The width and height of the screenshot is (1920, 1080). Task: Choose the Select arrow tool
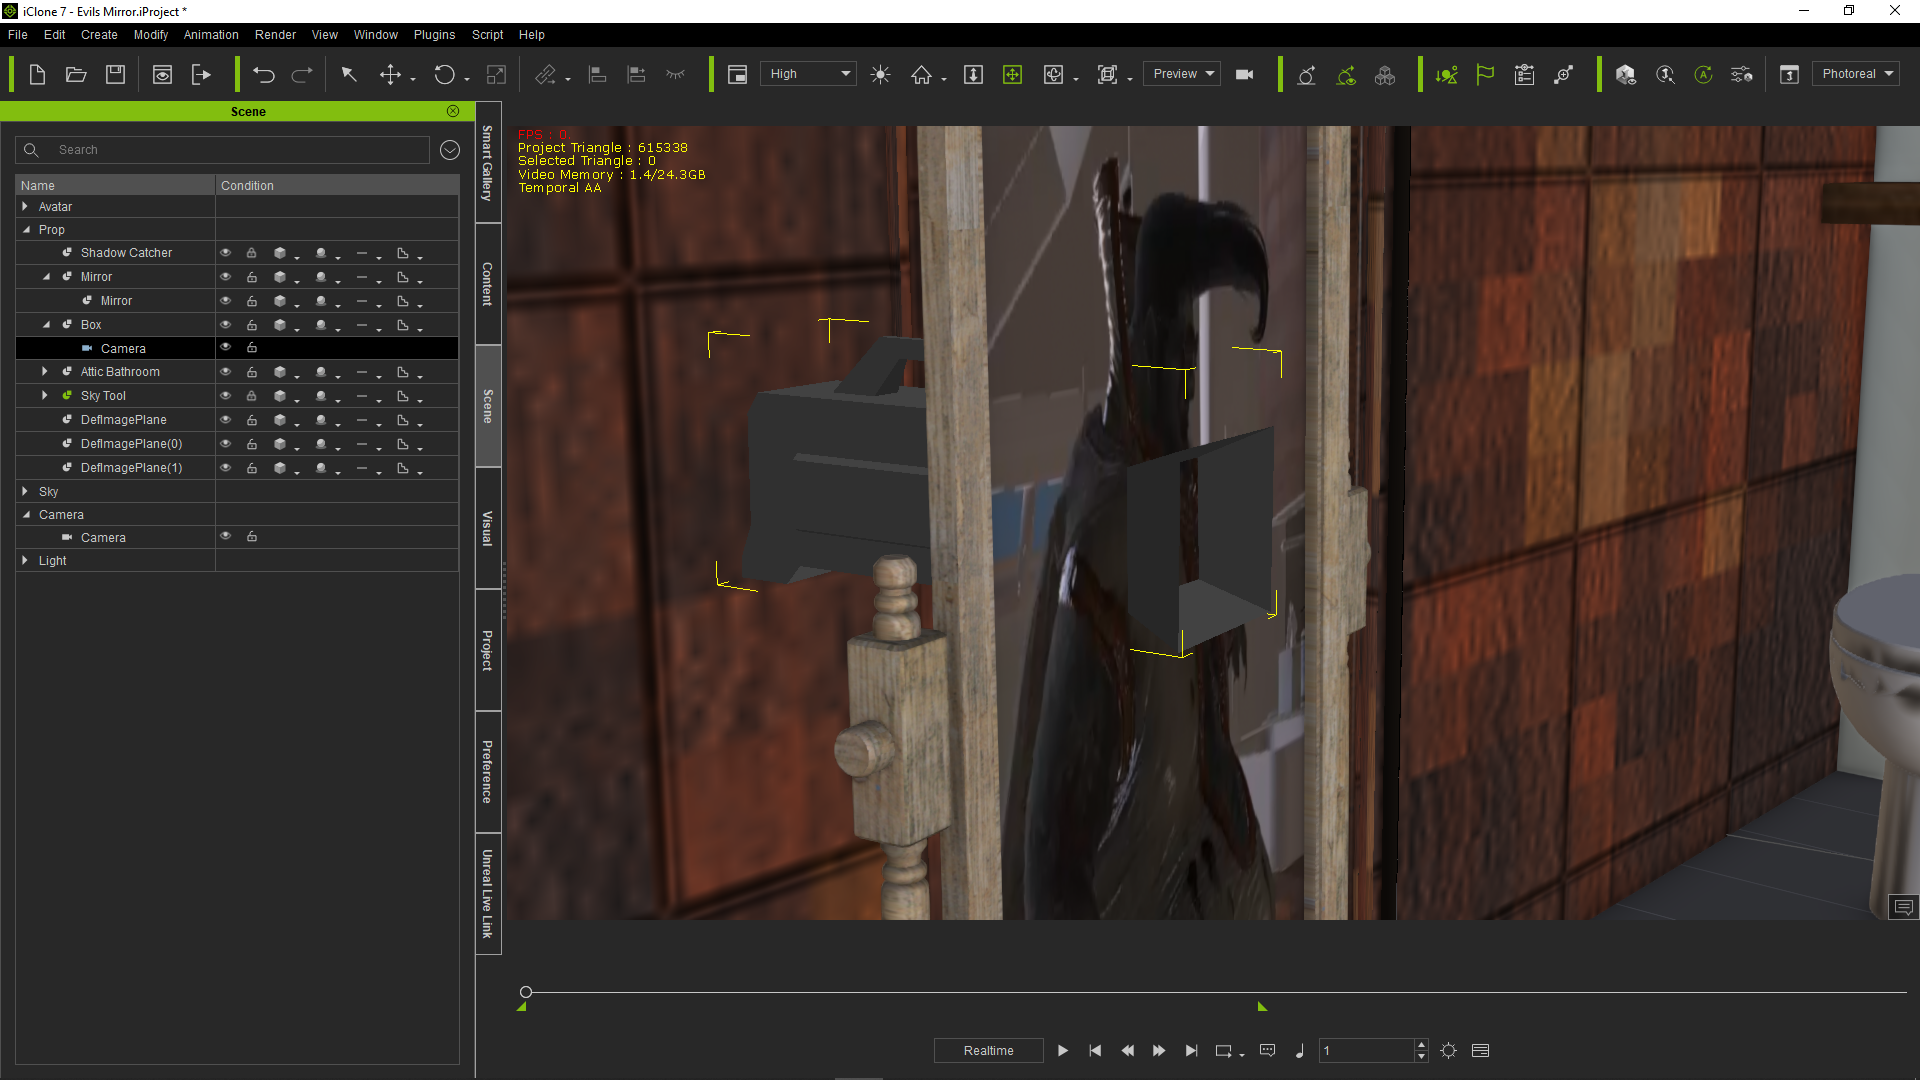point(349,74)
